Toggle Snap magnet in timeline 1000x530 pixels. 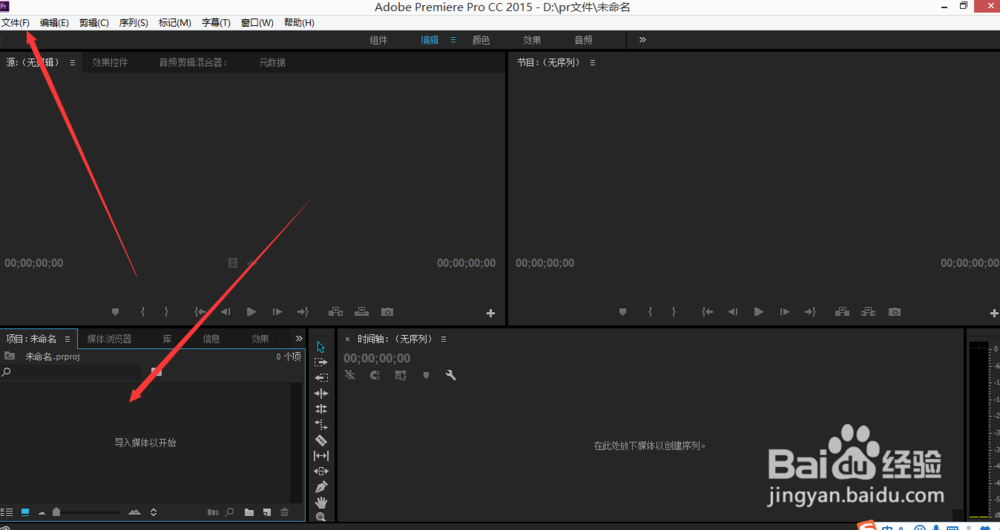[375, 375]
